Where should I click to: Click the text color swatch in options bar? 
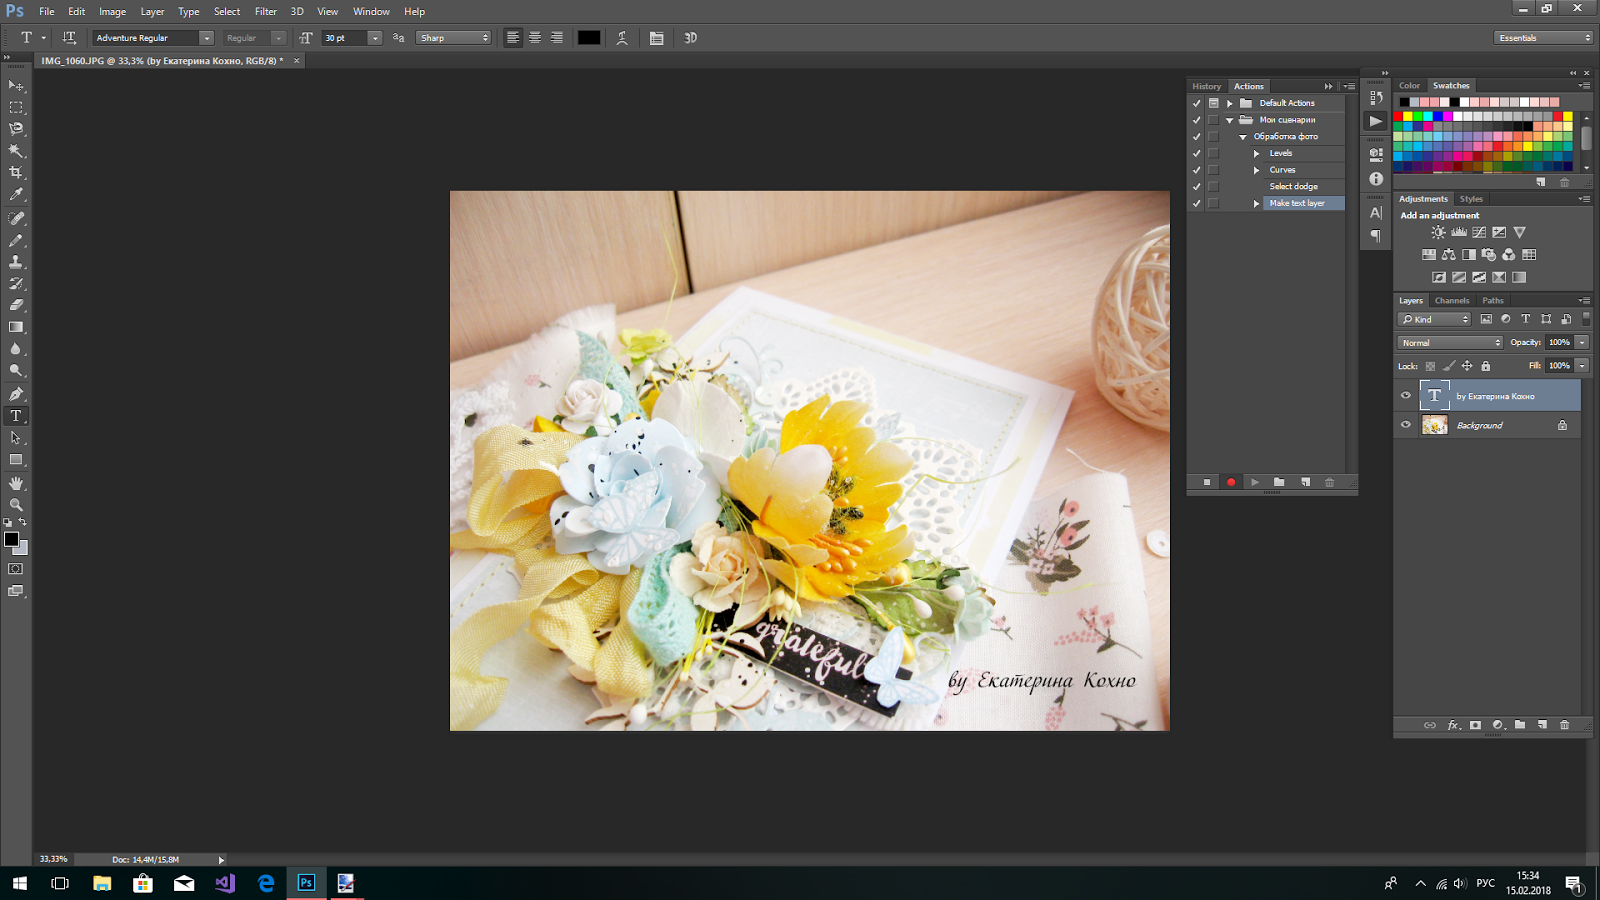click(589, 38)
